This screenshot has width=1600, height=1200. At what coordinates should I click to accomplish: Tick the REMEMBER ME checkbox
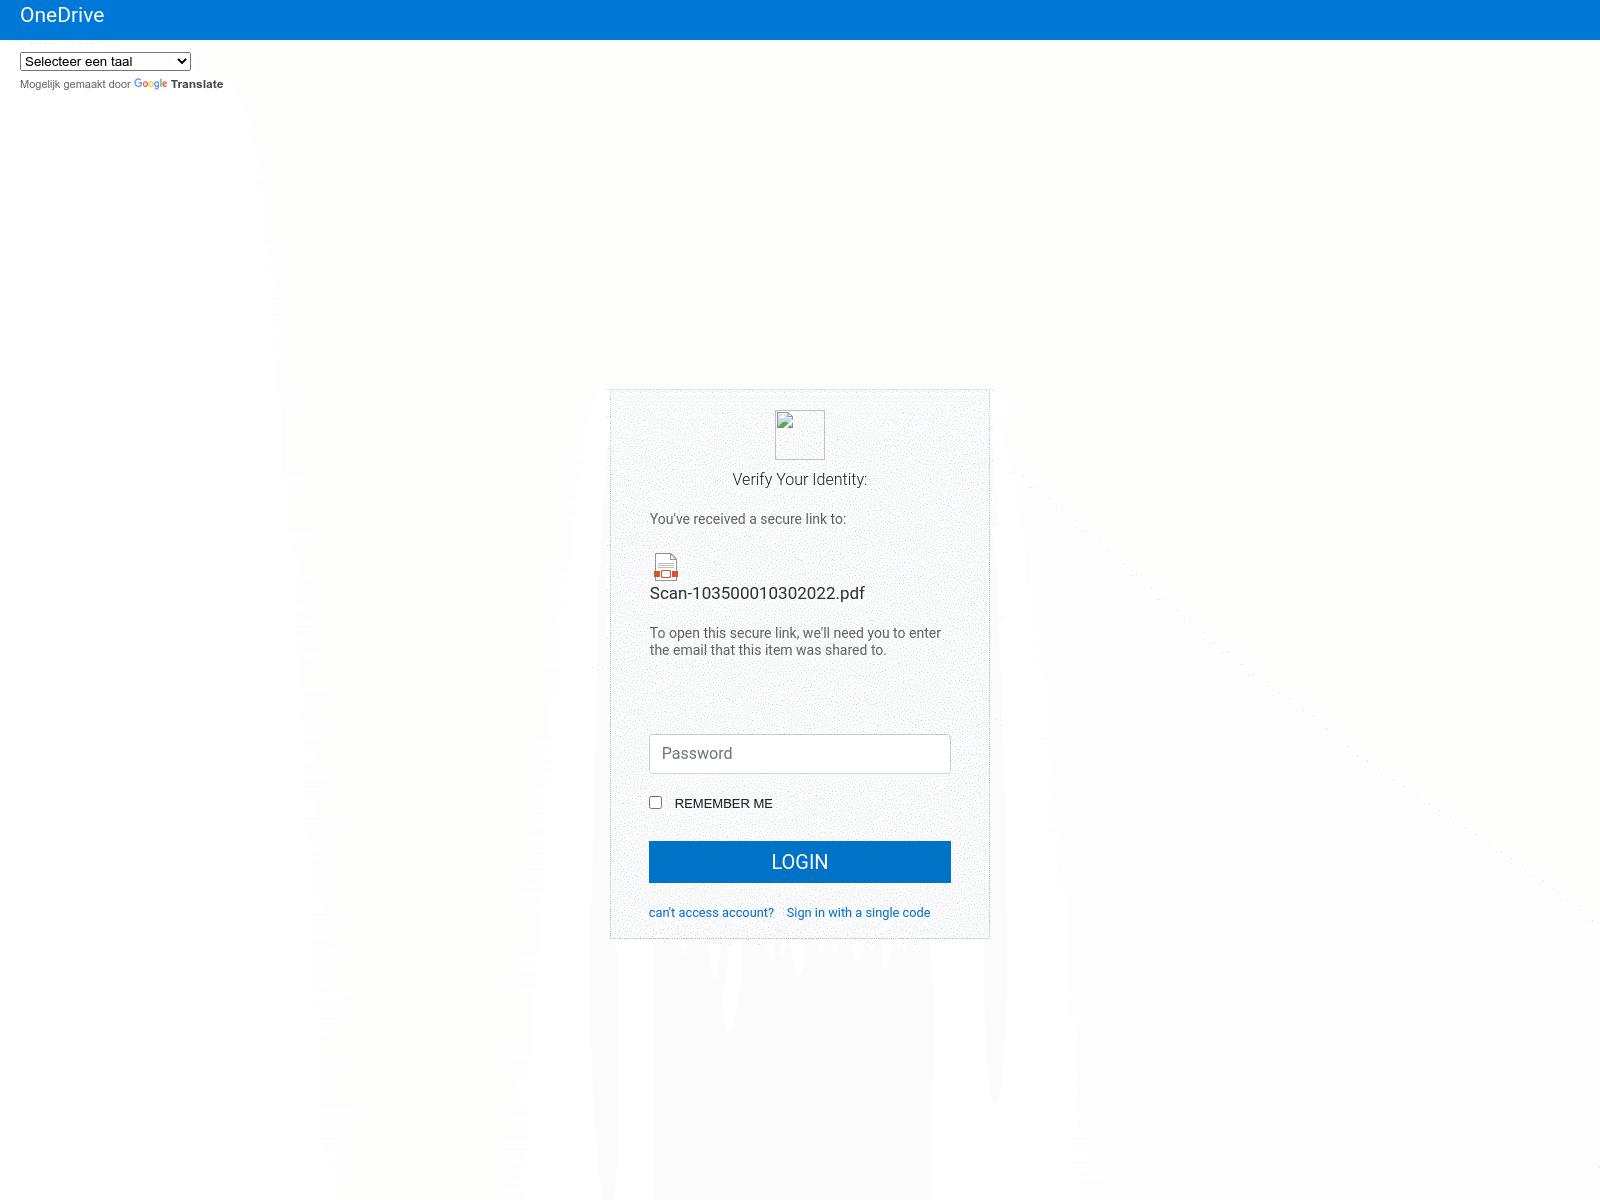(x=656, y=802)
